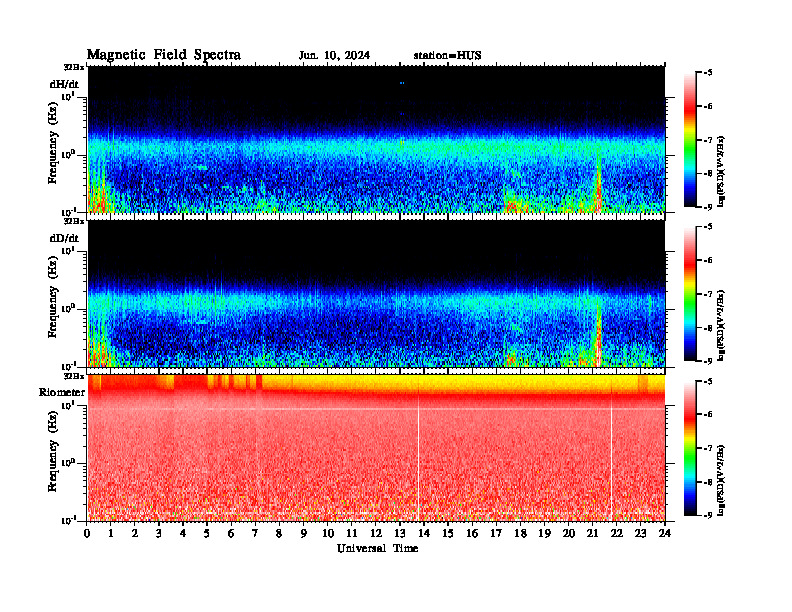The width and height of the screenshot is (792, 612).
Task: Click the Riometer spectrogram plot area
Action: tap(376, 448)
